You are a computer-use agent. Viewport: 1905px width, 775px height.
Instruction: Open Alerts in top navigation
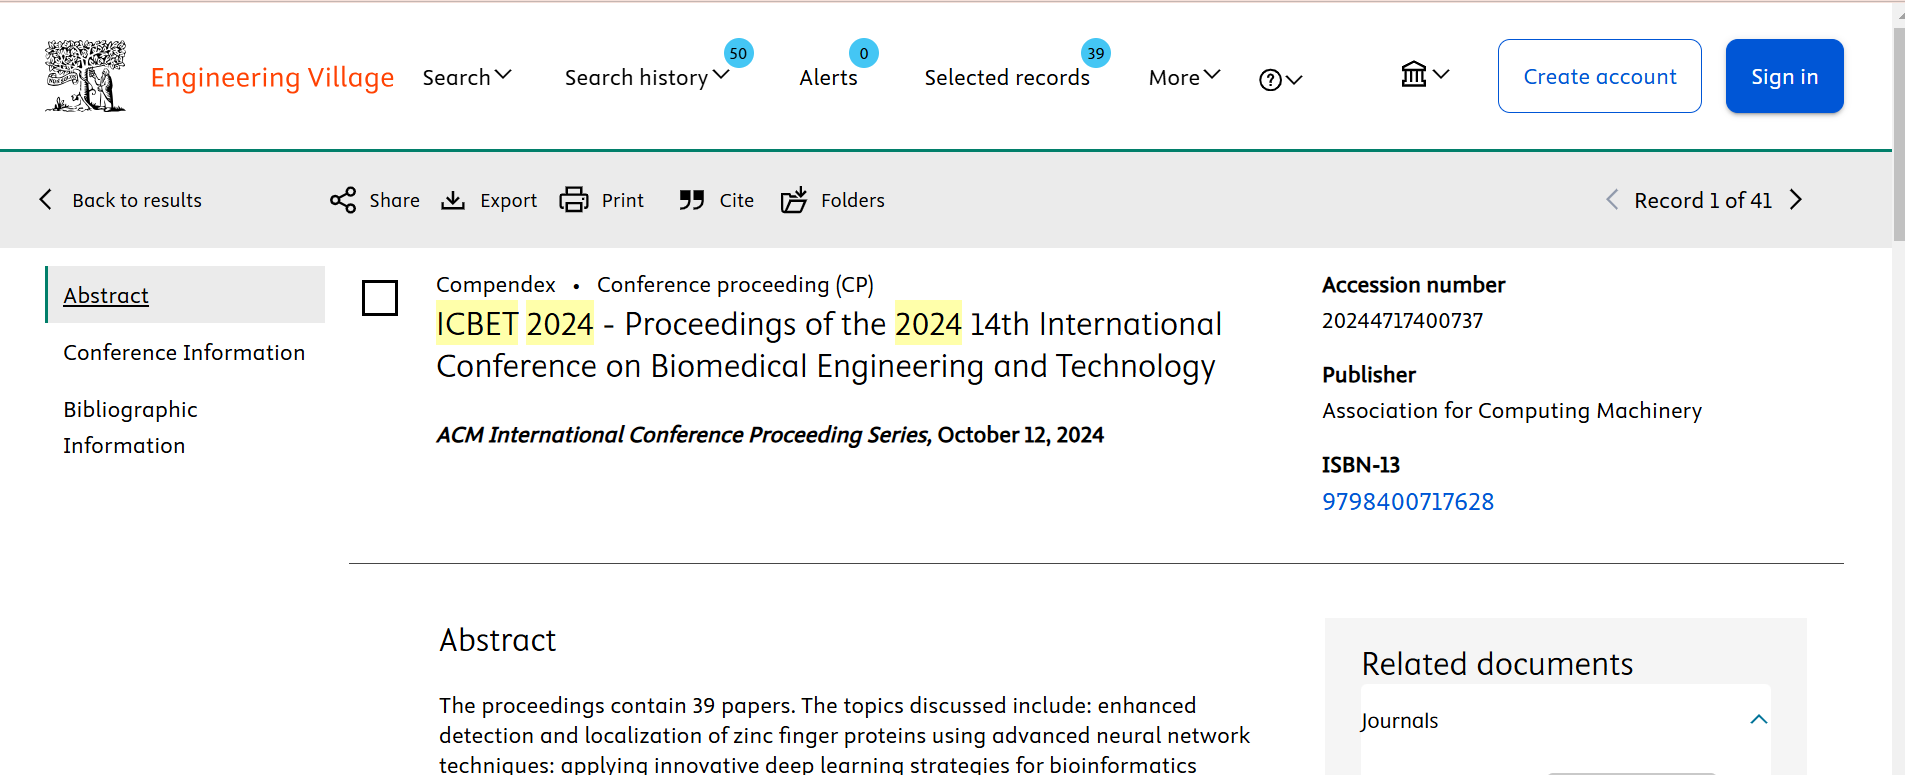click(828, 78)
